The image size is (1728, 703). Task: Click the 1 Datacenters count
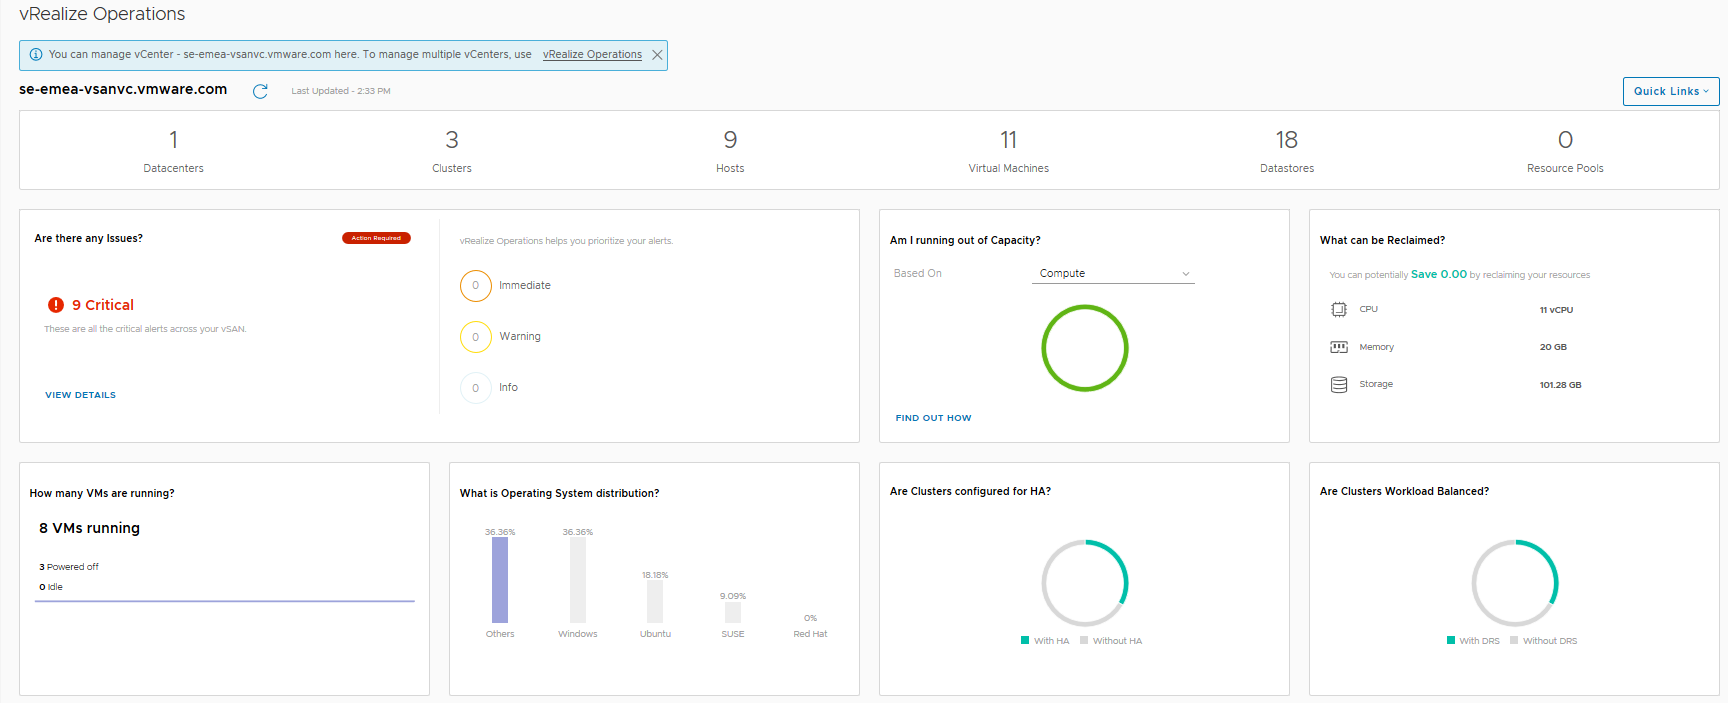click(x=173, y=140)
